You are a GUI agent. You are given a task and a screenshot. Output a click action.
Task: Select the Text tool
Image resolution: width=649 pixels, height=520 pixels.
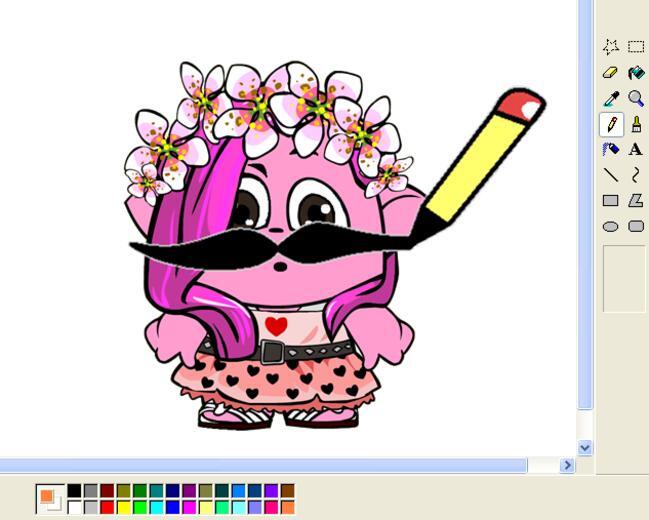(636, 150)
